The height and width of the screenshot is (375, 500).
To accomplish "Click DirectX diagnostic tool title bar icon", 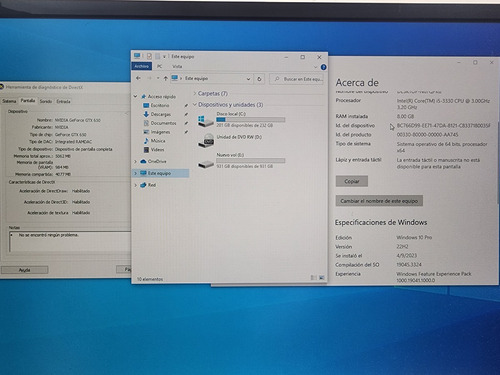I will pos(2,87).
